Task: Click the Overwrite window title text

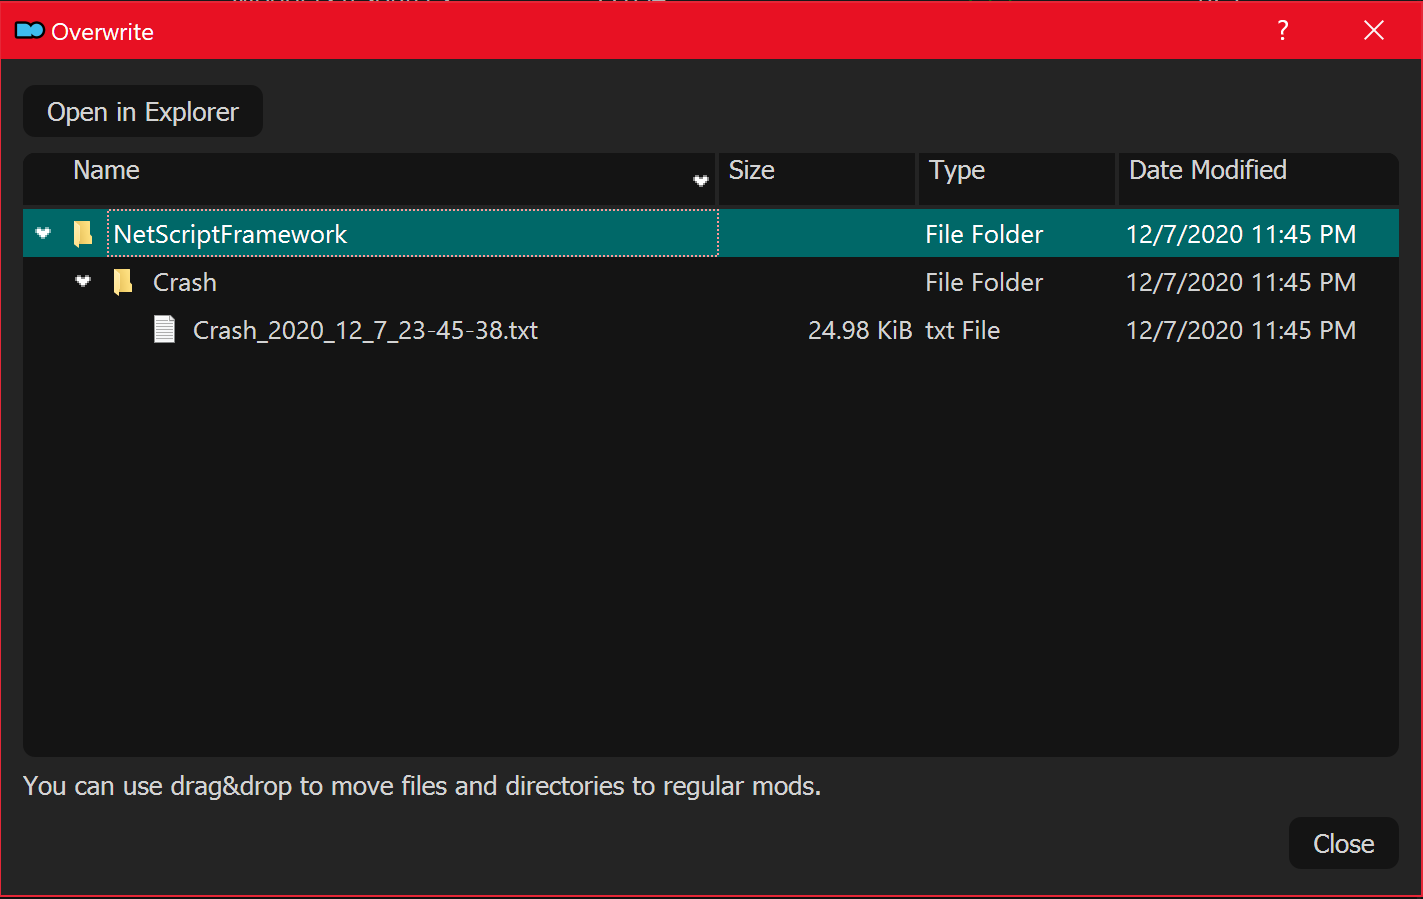Action: (102, 32)
